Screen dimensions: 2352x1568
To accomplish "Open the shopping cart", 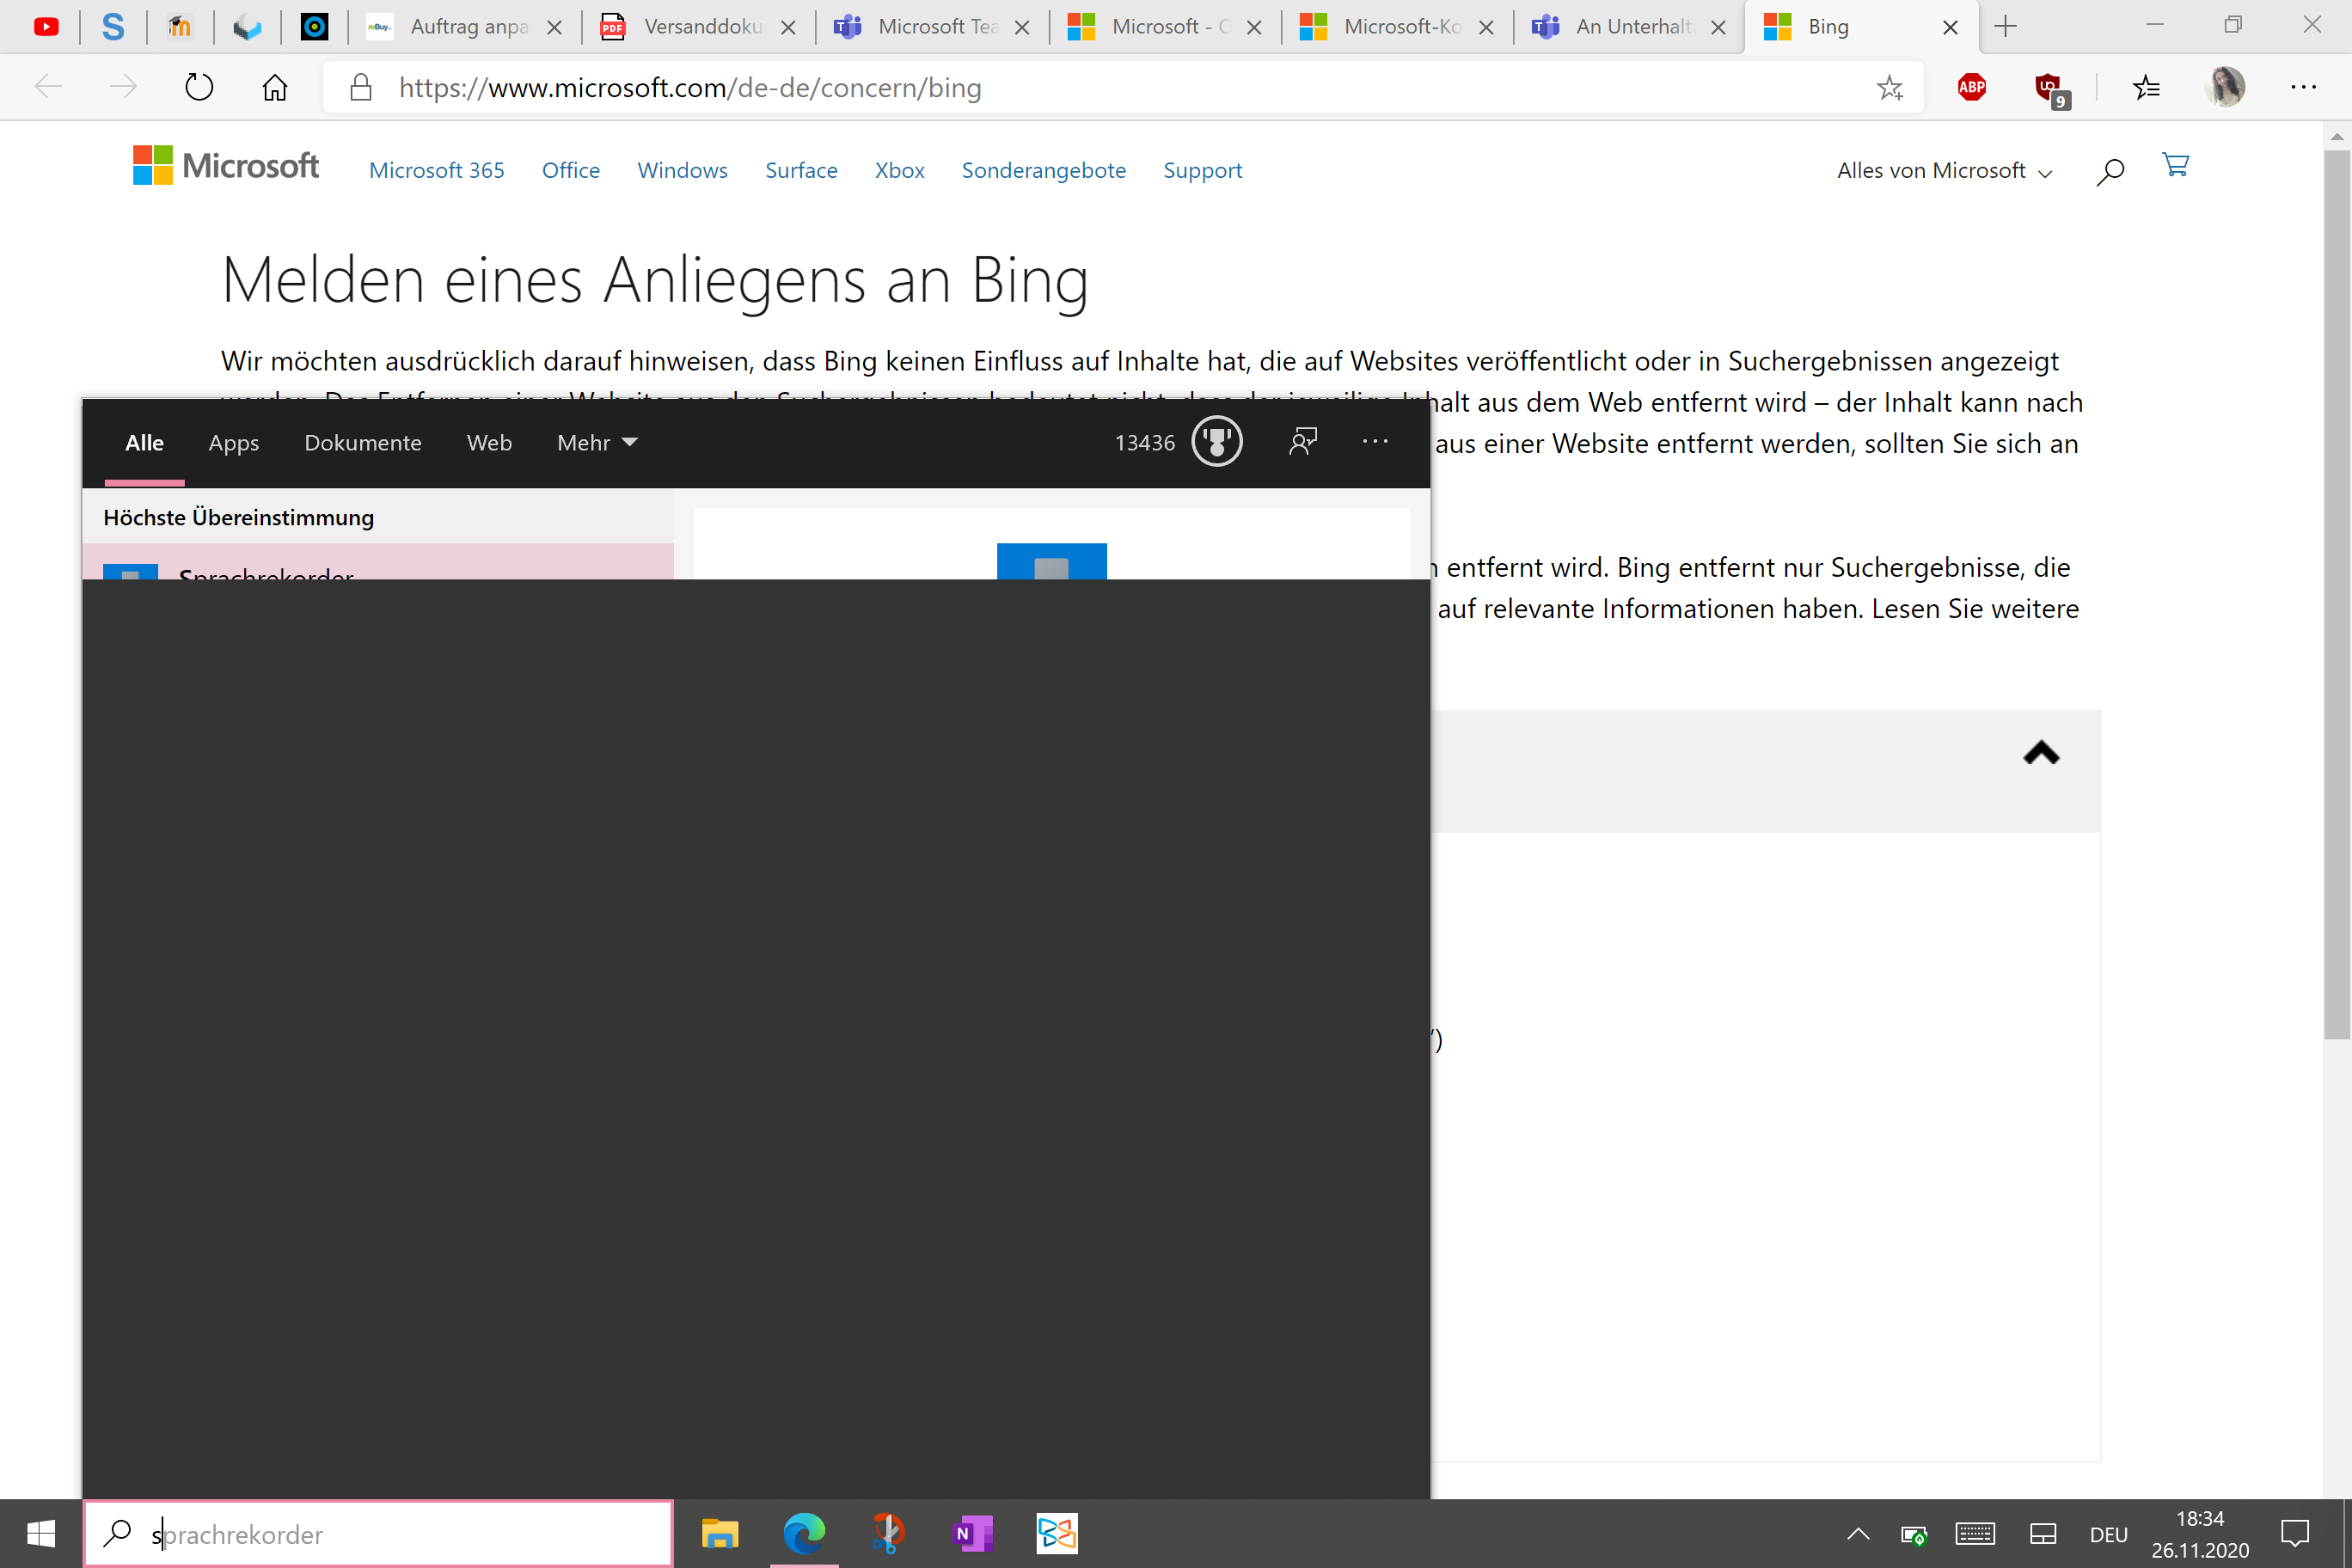I will pos(2175,165).
